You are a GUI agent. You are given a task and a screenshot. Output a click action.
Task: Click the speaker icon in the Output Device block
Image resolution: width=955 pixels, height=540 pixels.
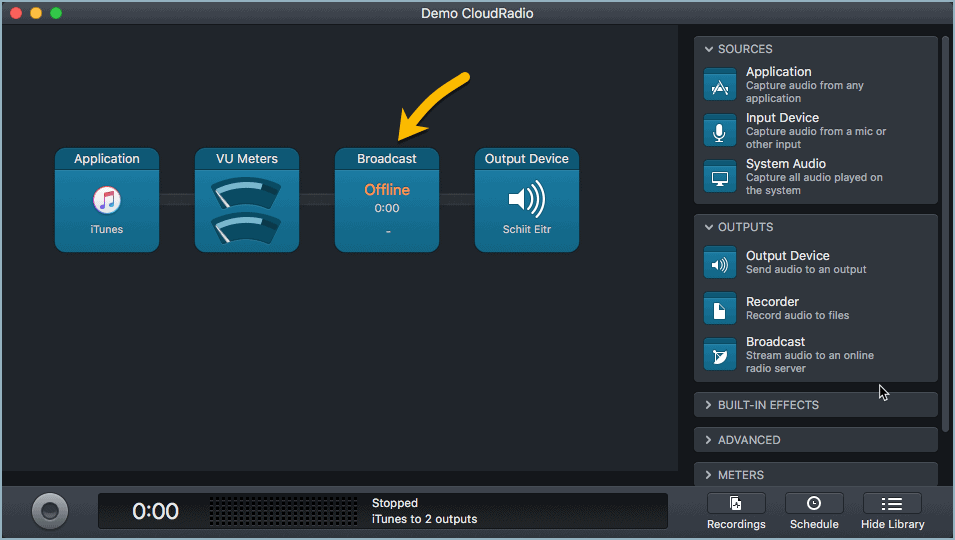[x=526, y=199]
